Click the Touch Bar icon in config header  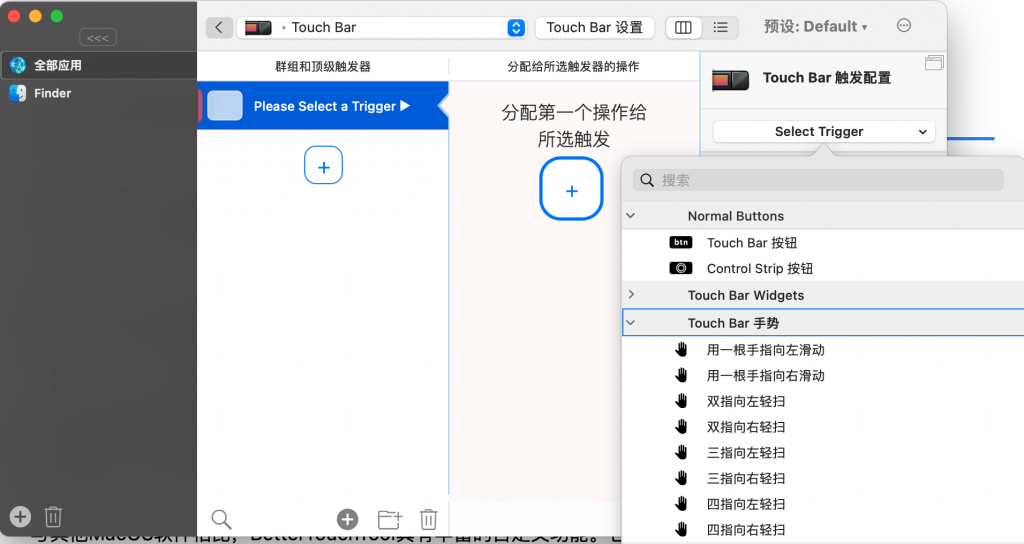[x=730, y=80]
